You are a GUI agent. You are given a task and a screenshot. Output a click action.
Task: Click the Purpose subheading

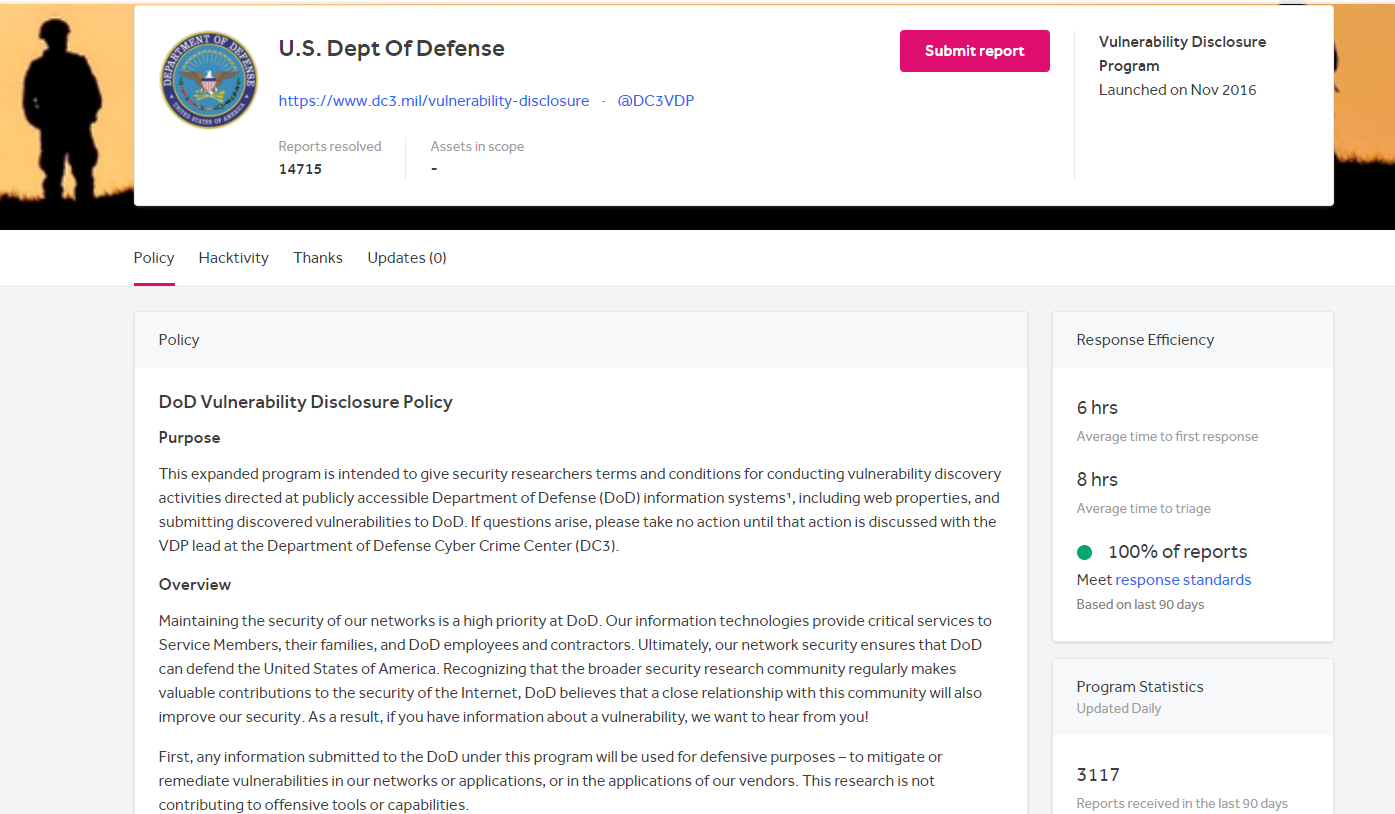(190, 438)
